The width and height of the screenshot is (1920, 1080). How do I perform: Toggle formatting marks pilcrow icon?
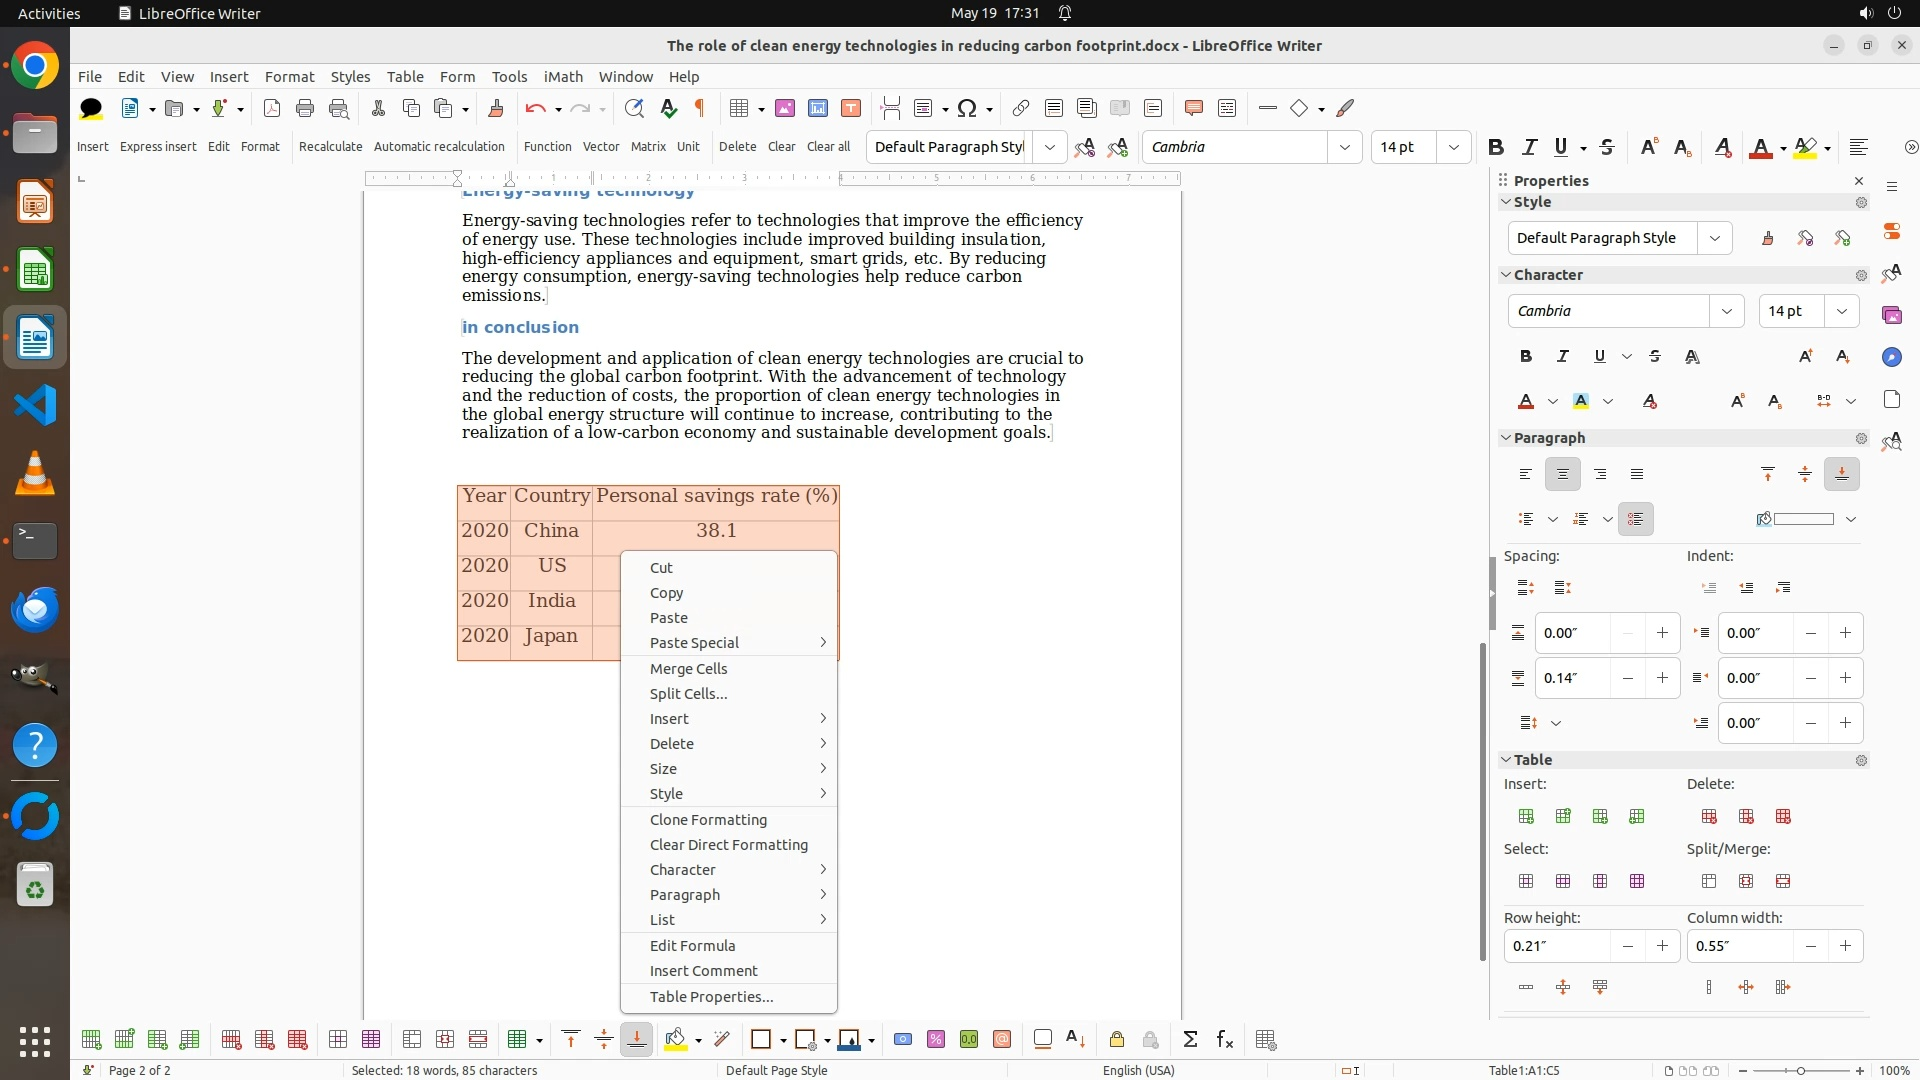(x=700, y=108)
